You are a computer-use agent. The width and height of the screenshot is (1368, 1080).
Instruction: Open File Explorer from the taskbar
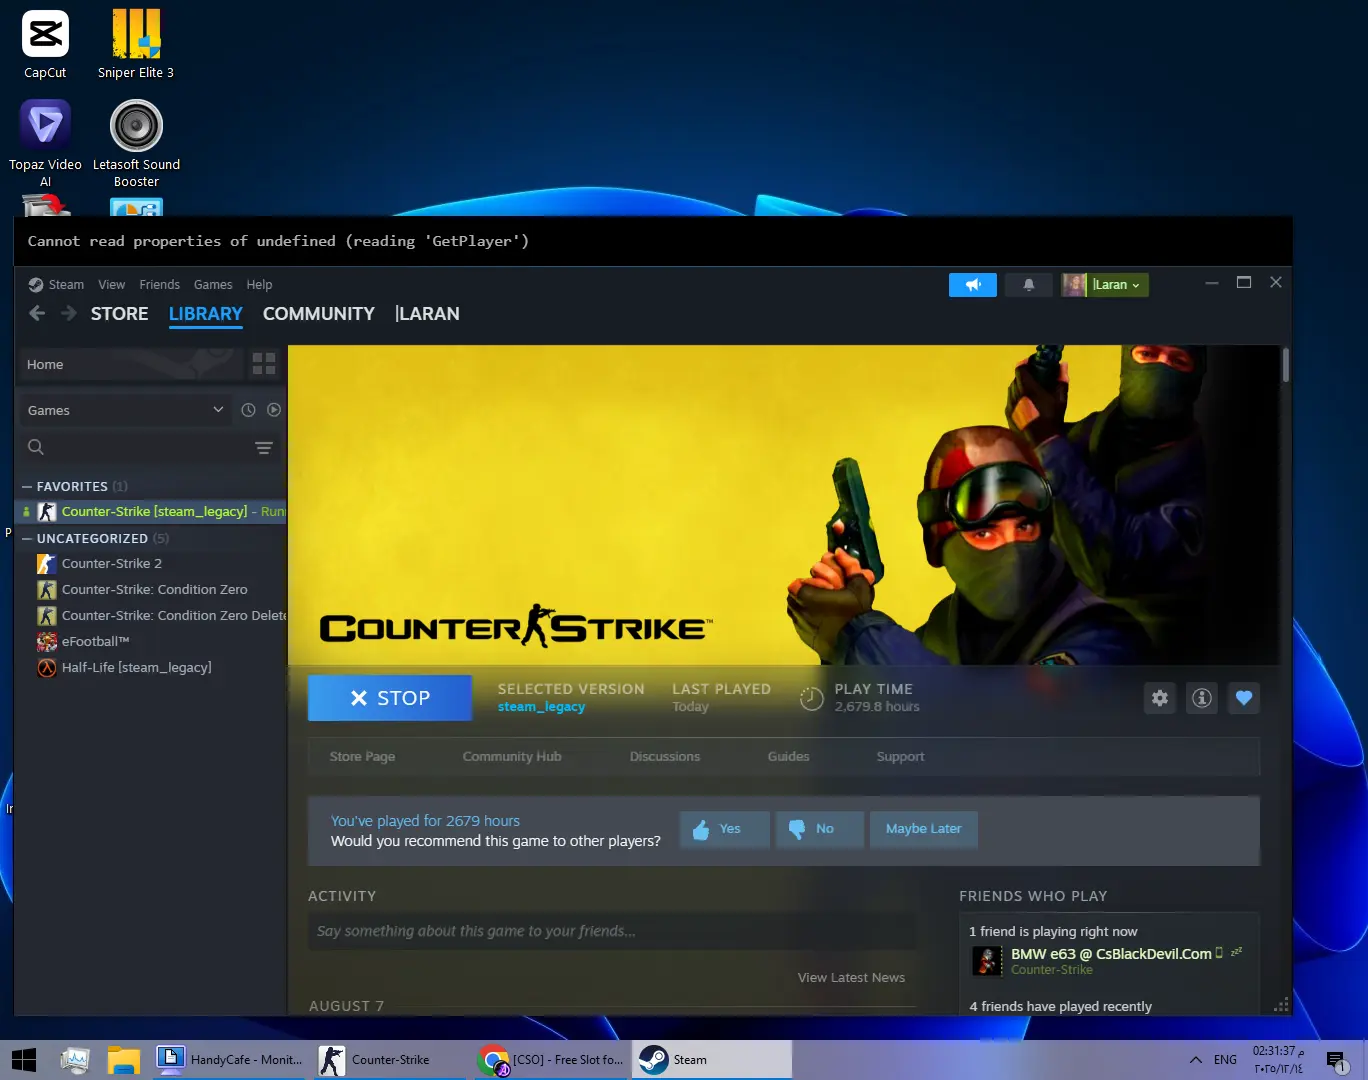(x=124, y=1060)
